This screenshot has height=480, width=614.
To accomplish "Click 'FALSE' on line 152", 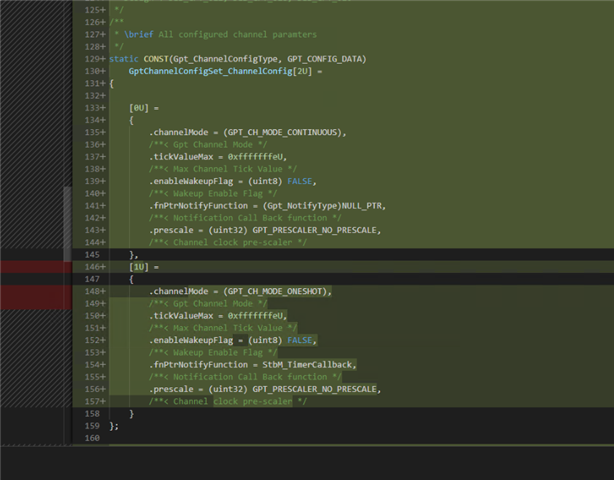I will point(300,340).
